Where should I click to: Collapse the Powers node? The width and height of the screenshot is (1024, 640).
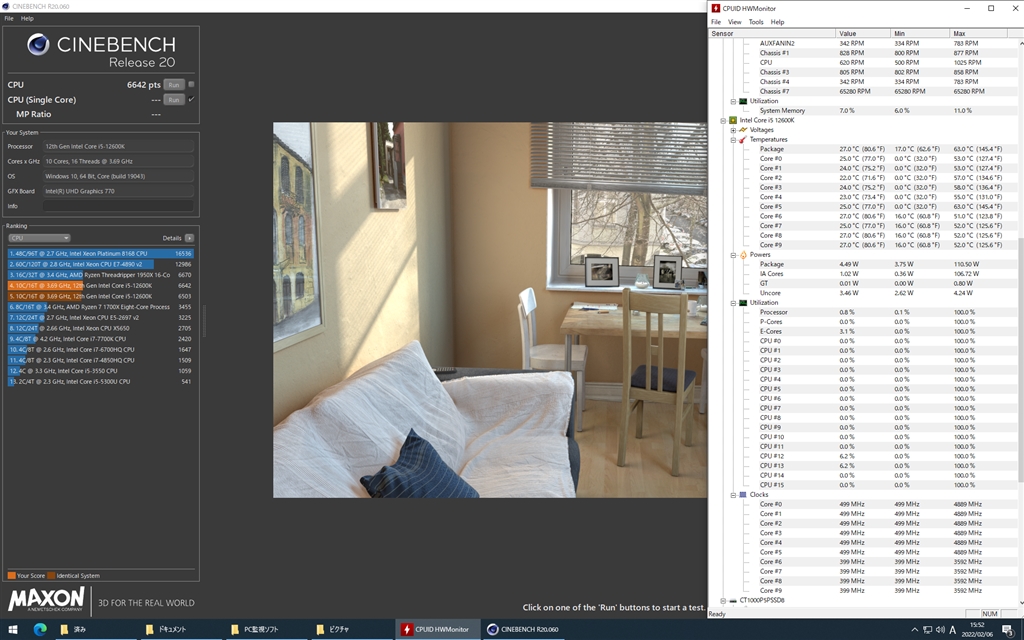coord(733,255)
